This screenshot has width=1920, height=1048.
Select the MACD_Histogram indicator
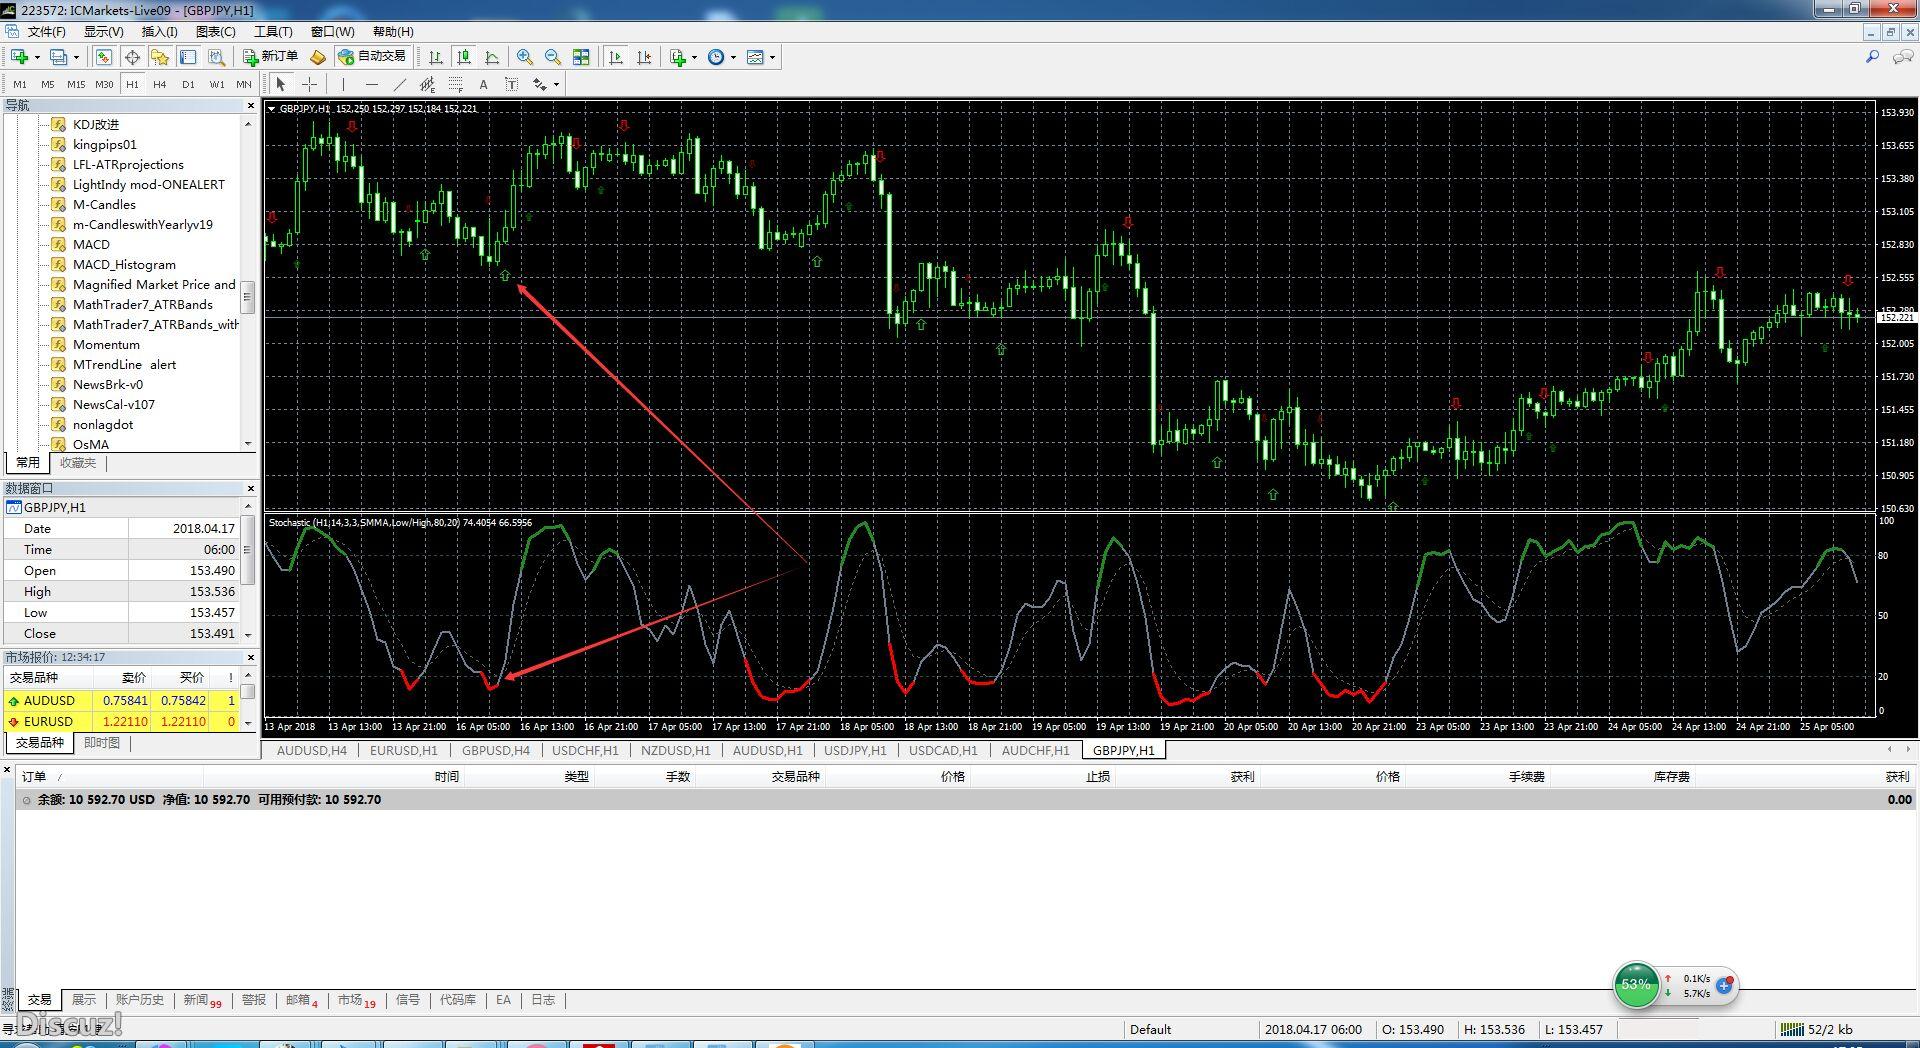(124, 264)
